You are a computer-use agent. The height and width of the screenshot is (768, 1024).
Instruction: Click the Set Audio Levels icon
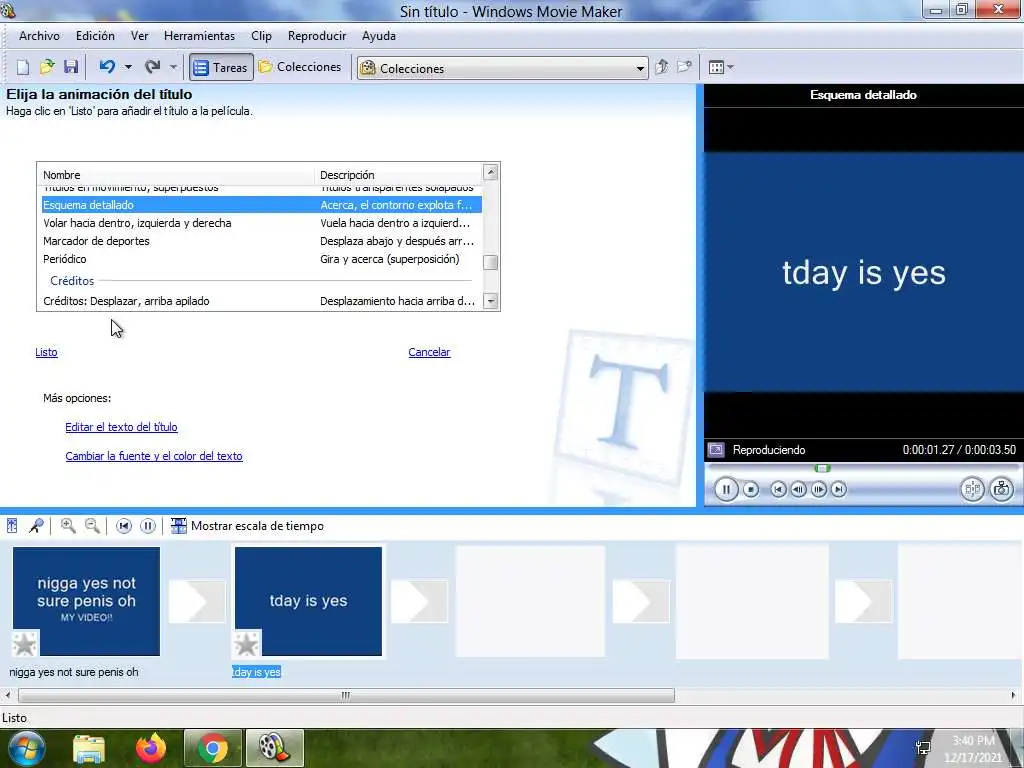12,526
